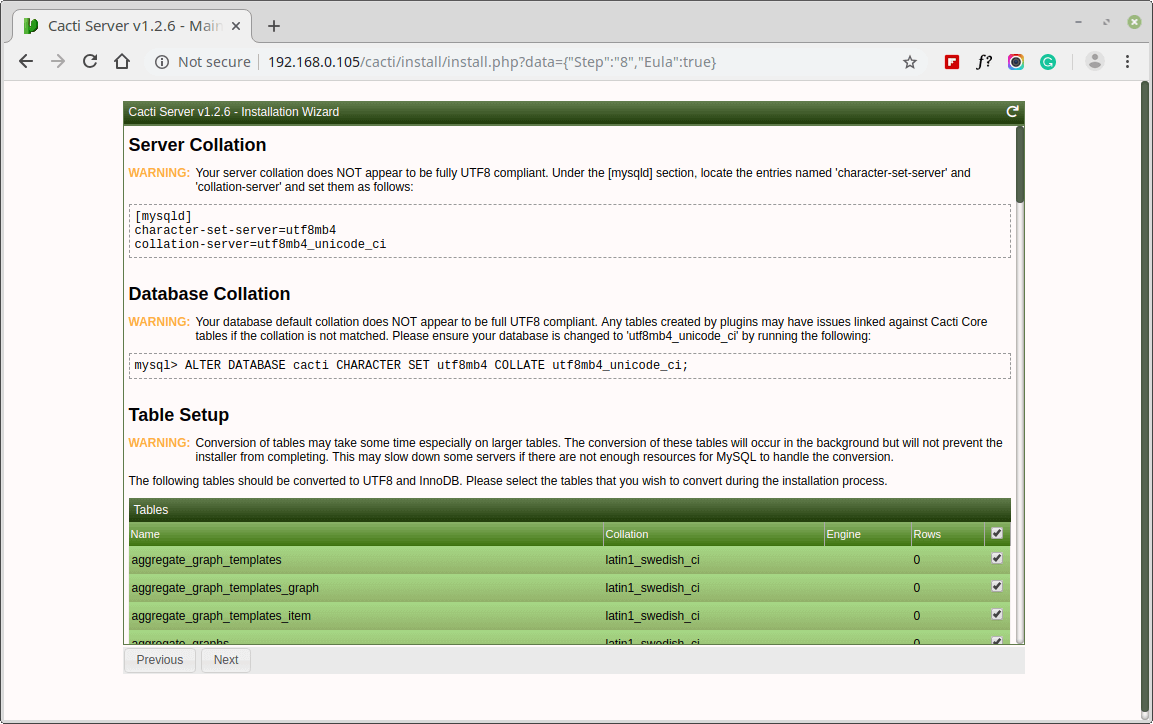Toggle the select-all tables checkbox in header
The width and height of the screenshot is (1153, 724).
[996, 534]
